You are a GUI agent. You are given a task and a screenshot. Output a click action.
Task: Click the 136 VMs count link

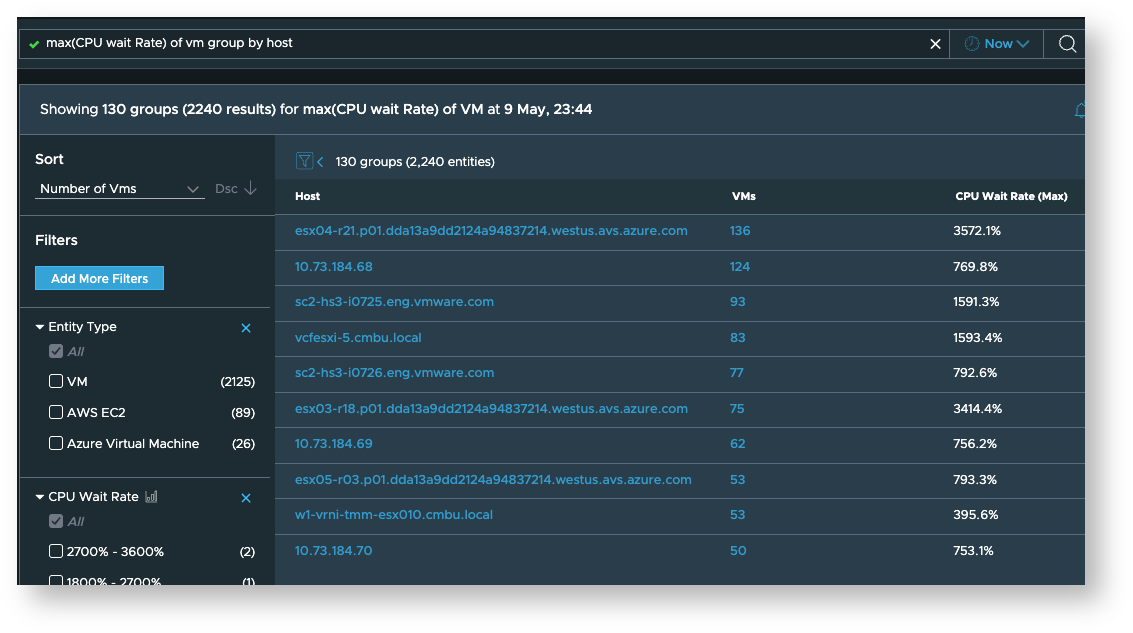740,231
